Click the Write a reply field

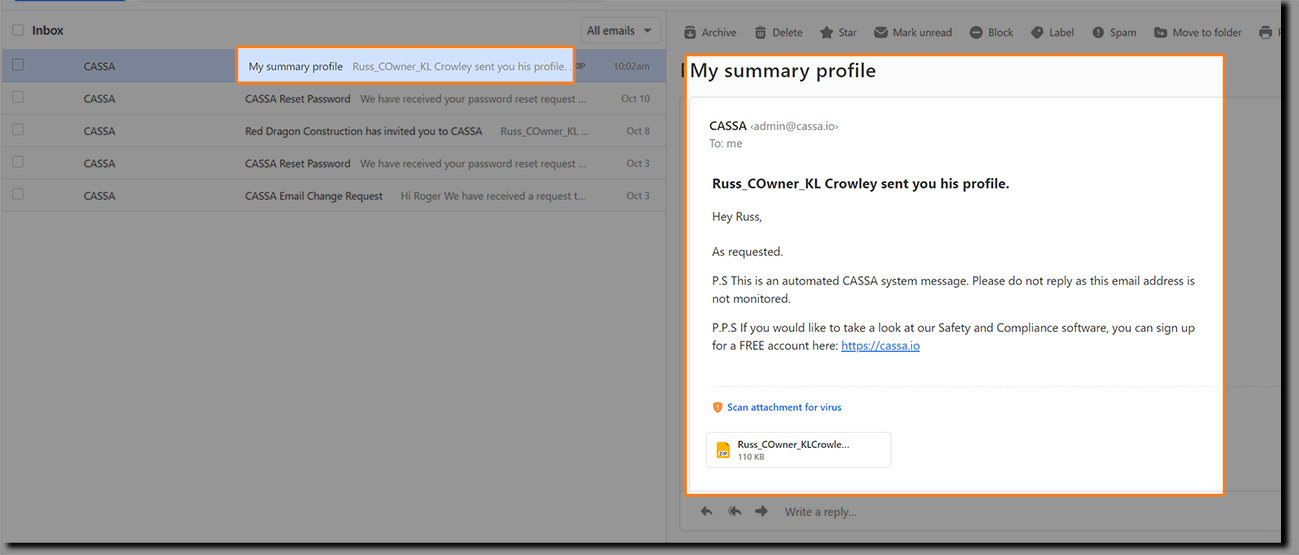point(820,512)
